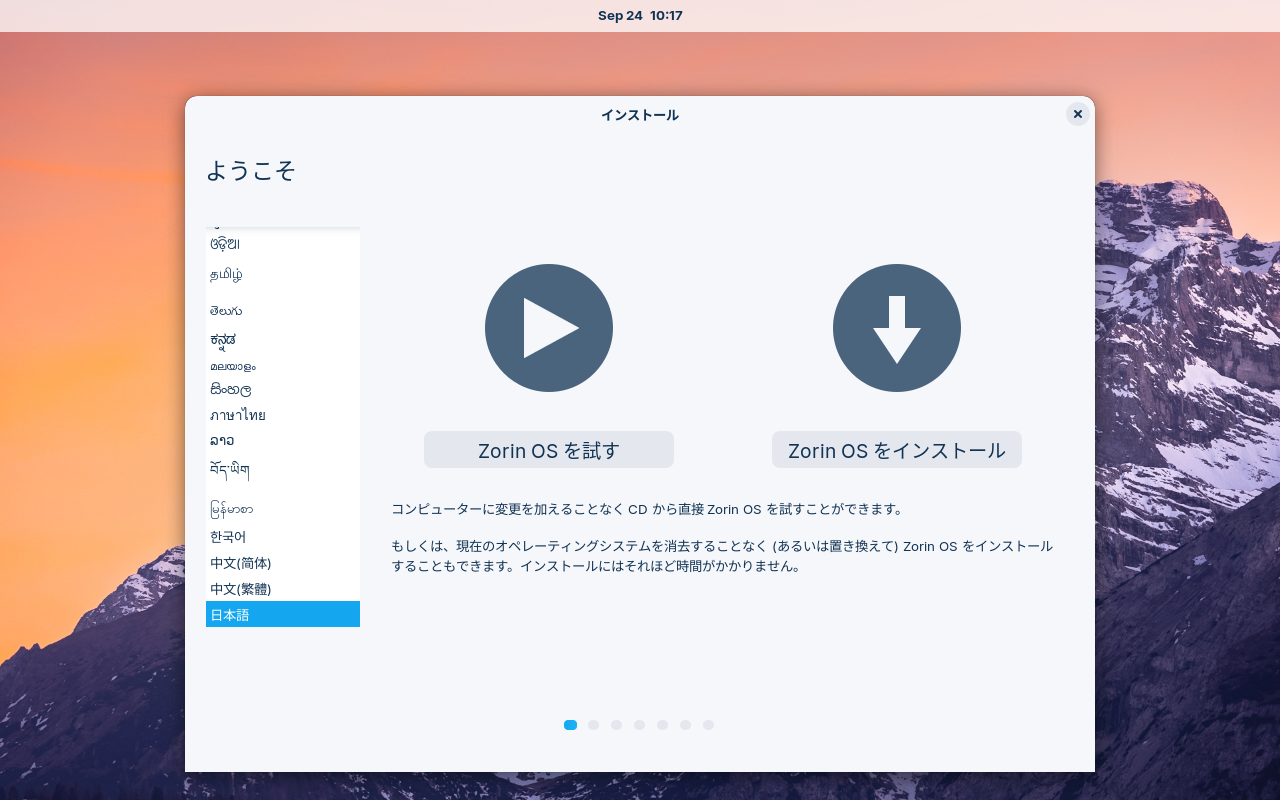Click the play icon to try Zorin OS
Image resolution: width=1280 pixels, height=800 pixels.
(x=549, y=328)
